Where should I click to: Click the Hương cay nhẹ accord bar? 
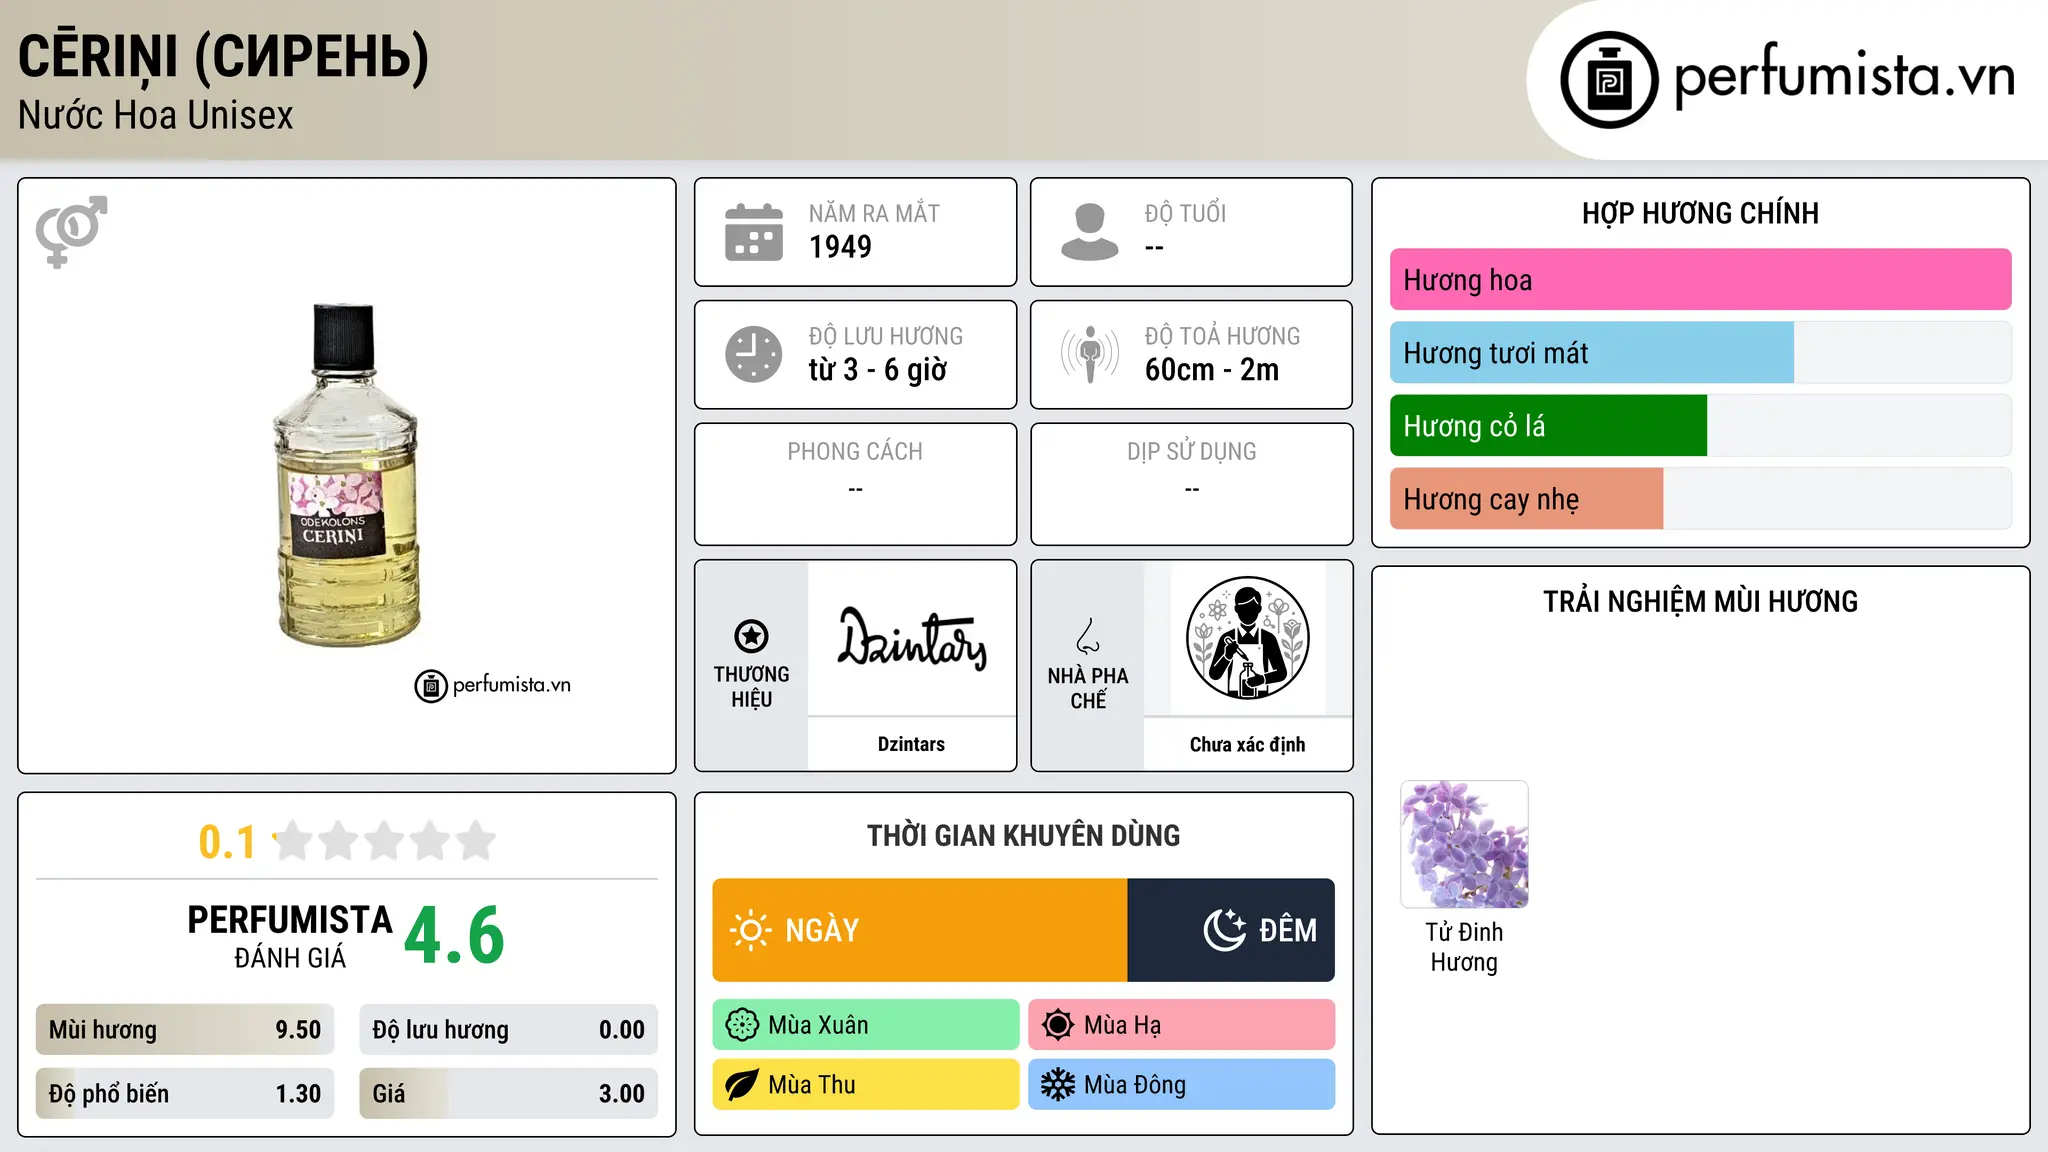tap(1700, 499)
